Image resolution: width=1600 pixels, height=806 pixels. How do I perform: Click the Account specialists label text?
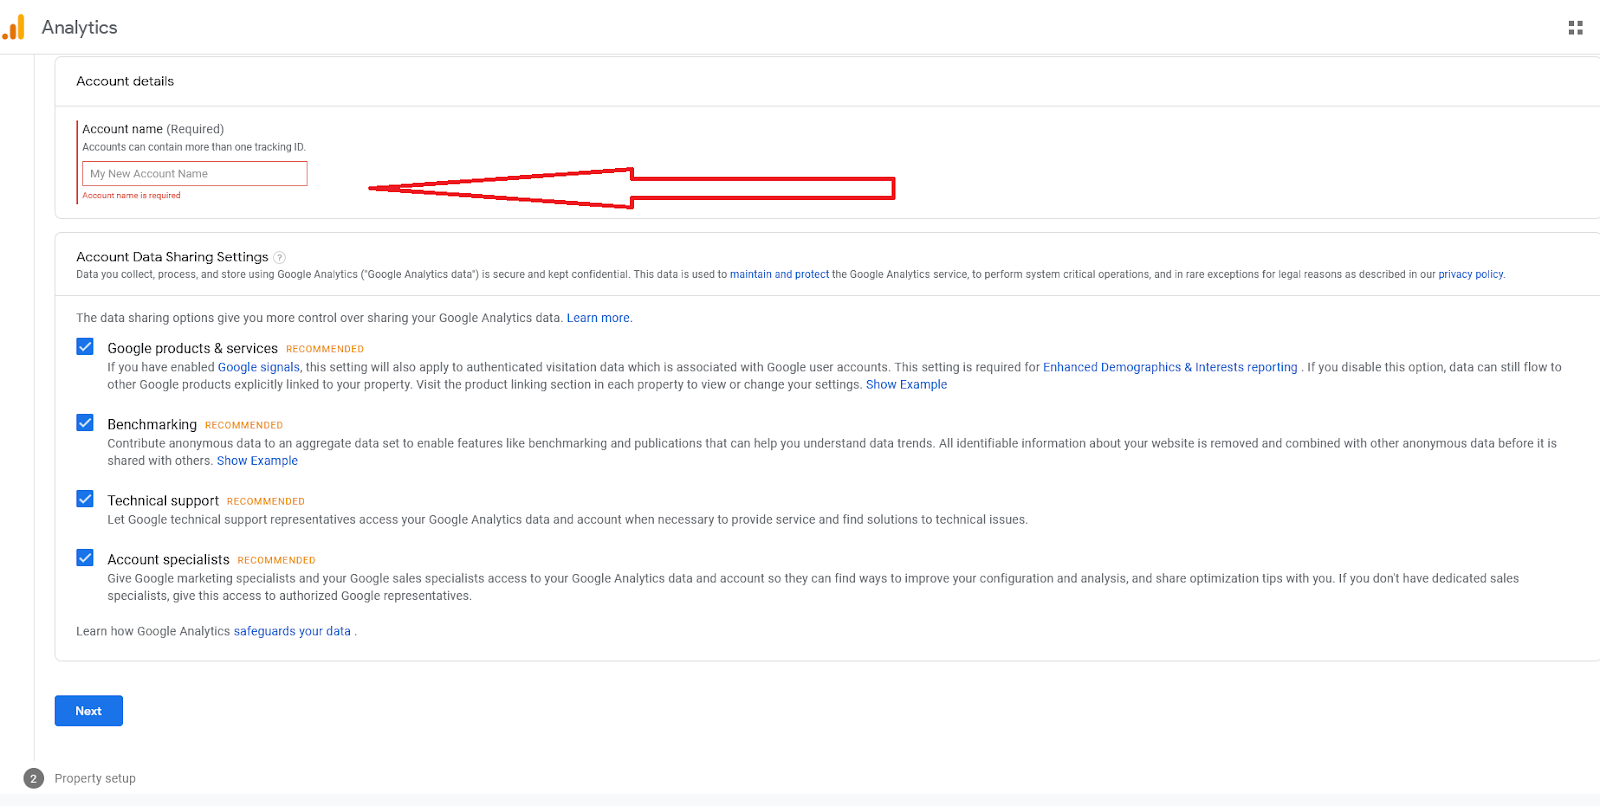tap(168, 559)
